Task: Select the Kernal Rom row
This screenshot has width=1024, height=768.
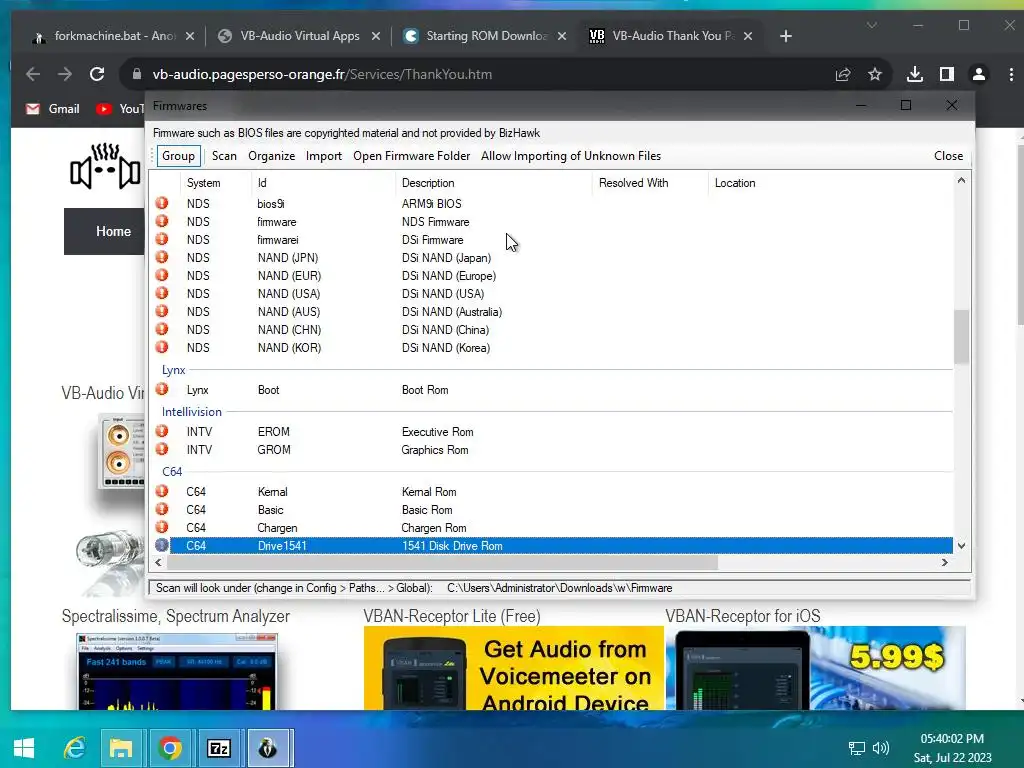Action: click(x=554, y=492)
